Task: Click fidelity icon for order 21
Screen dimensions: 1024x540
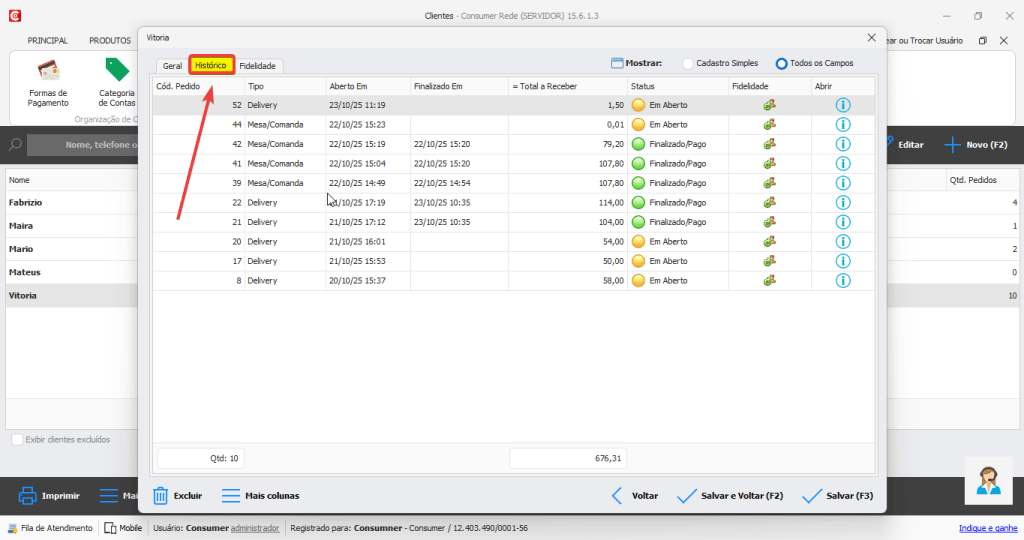Action: [769, 222]
